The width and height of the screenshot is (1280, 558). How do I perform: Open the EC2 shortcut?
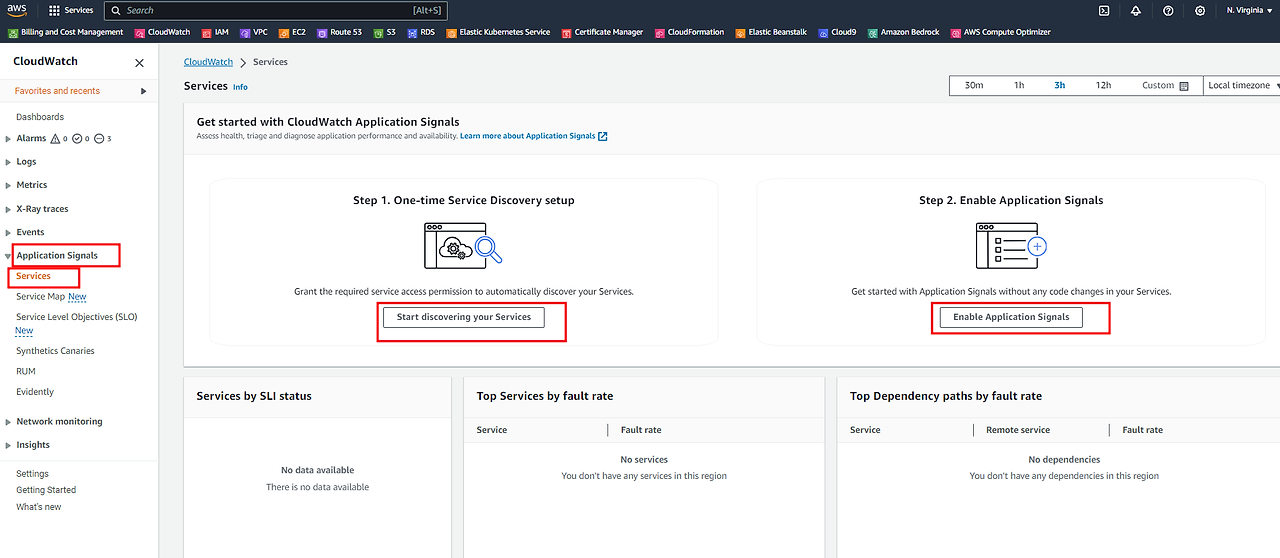[x=292, y=32]
